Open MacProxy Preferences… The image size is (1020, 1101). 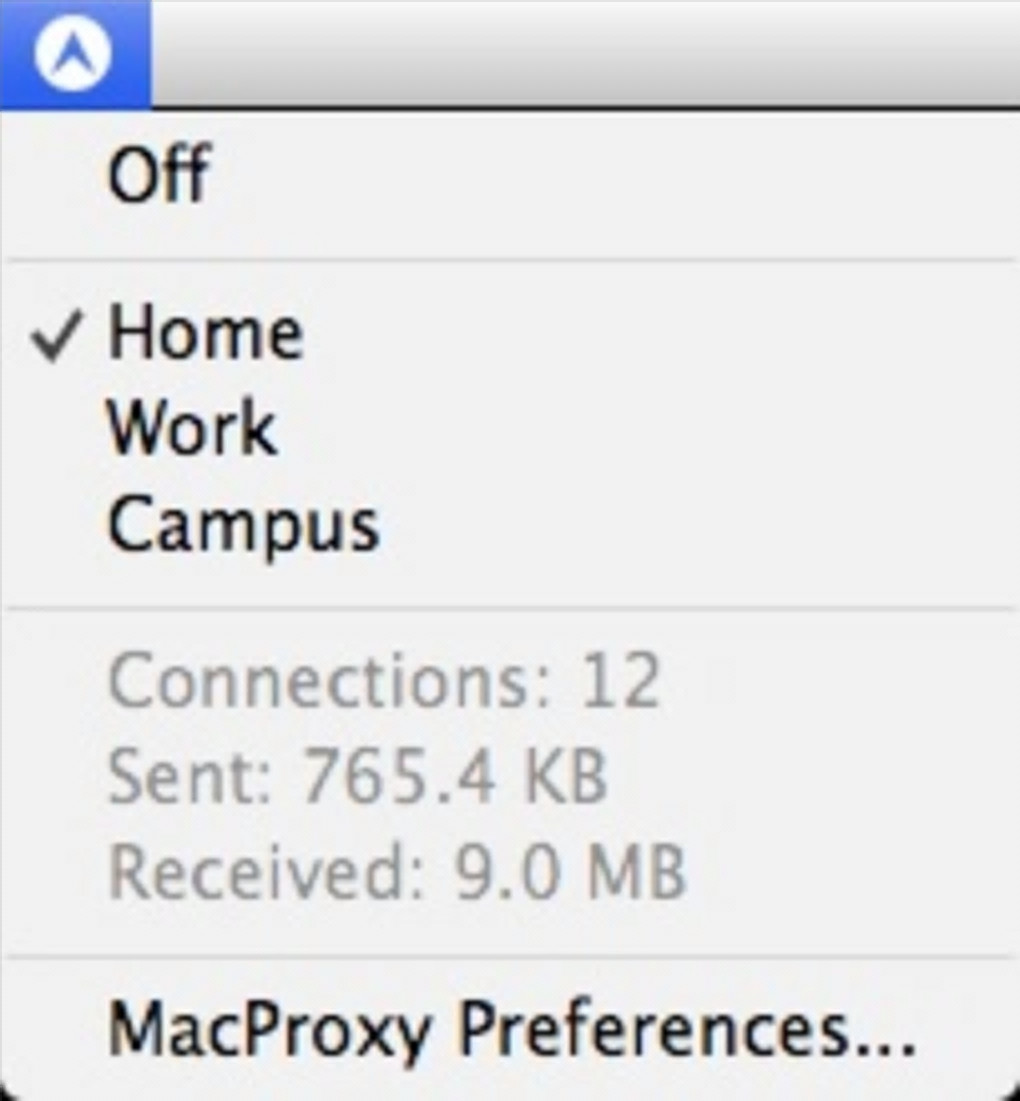pyautogui.click(x=511, y=1030)
